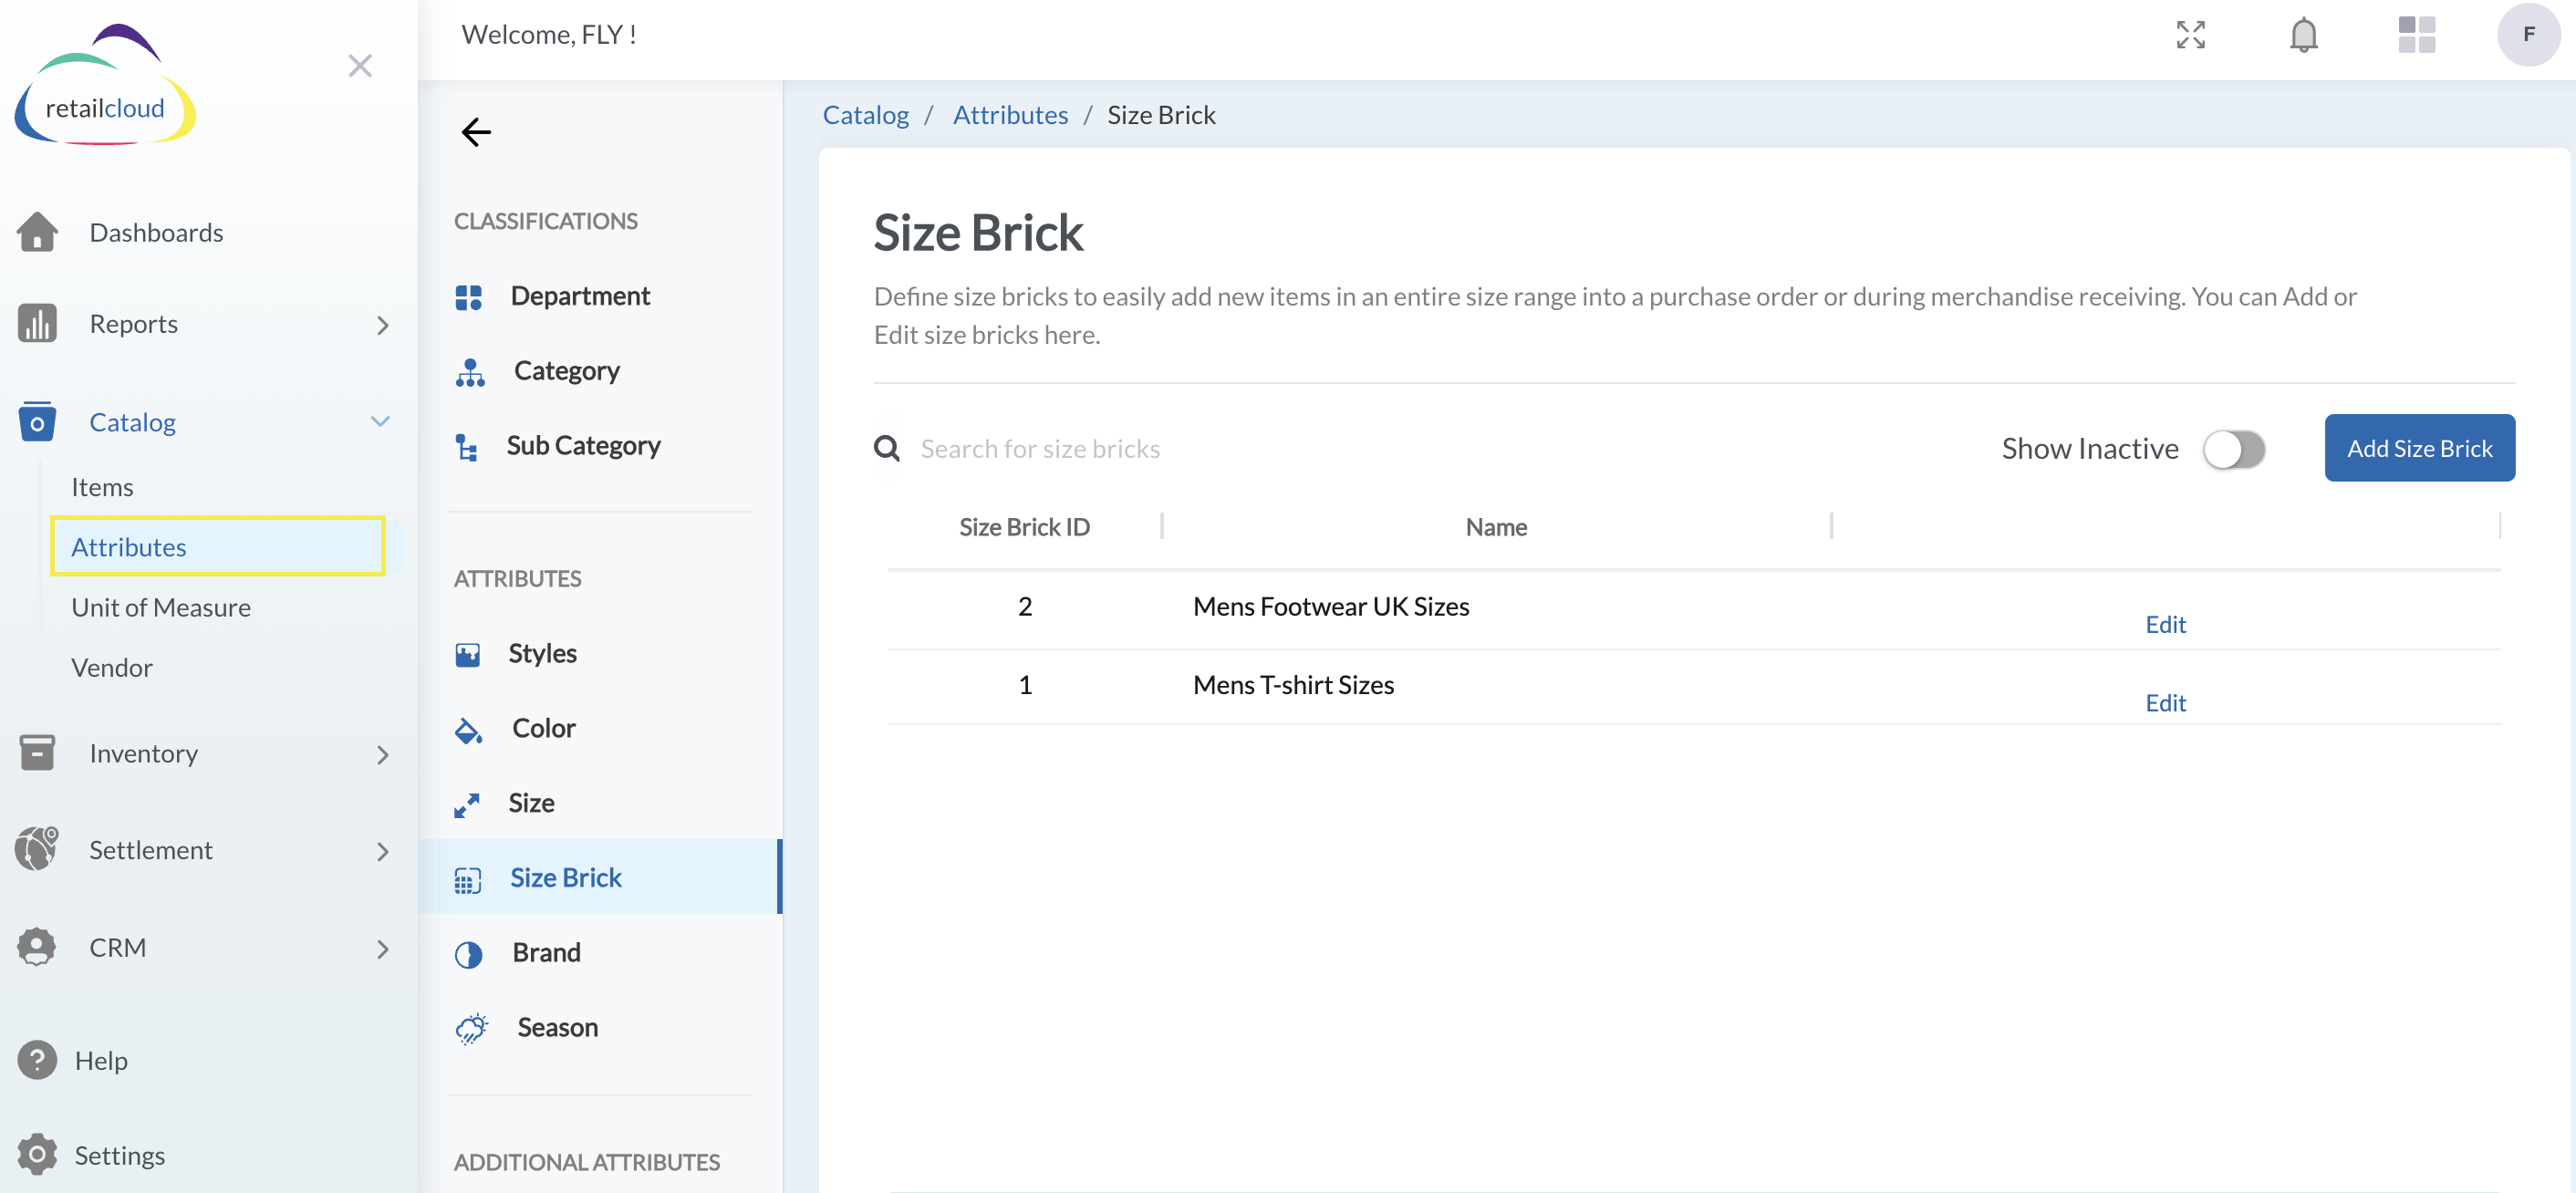
Task: Click Size Brick ID cell 1
Action: coord(1024,684)
